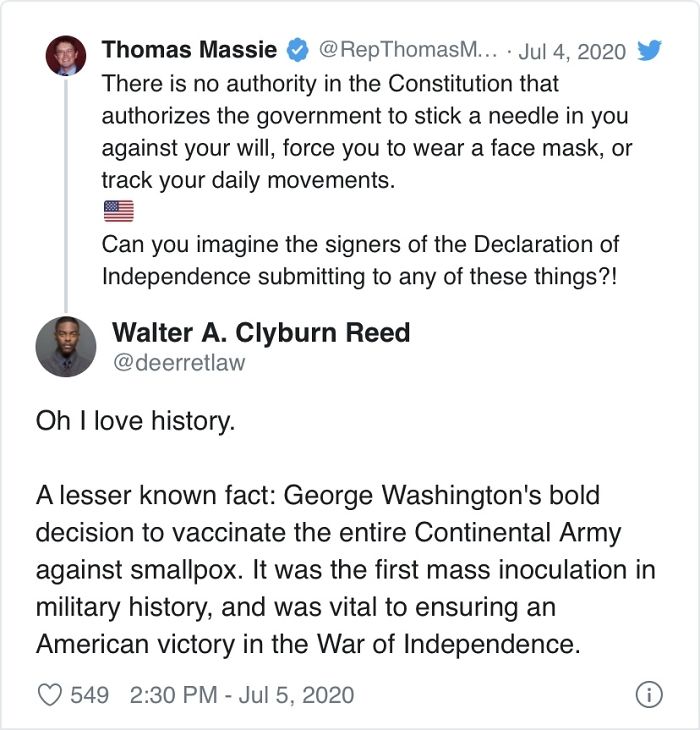Click the 2:30 PM - Jul 5, 2020 timestamp
The image size is (700, 730).
242,695
